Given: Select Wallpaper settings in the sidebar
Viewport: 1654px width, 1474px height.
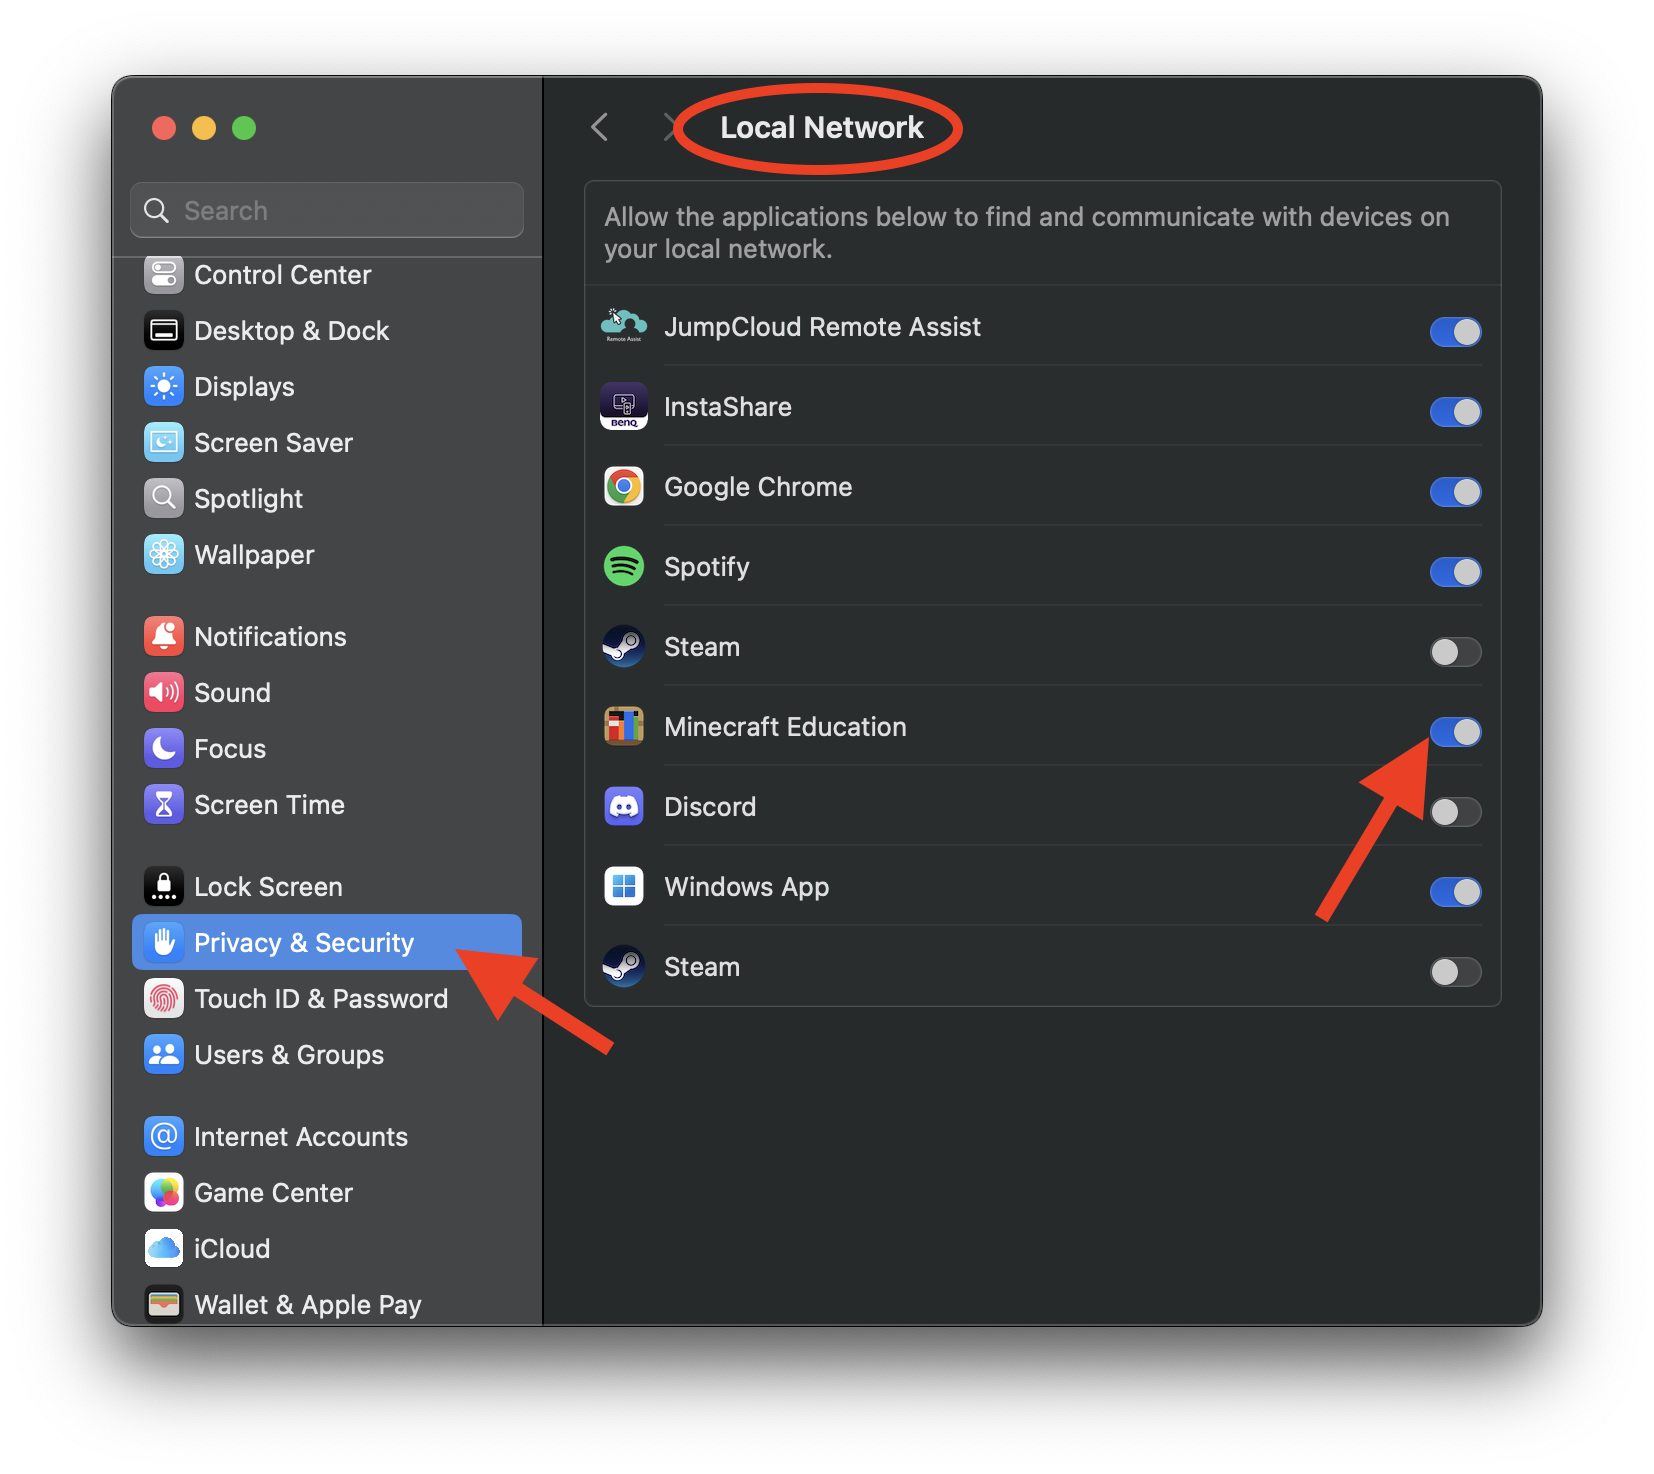Looking at the screenshot, I should point(254,554).
